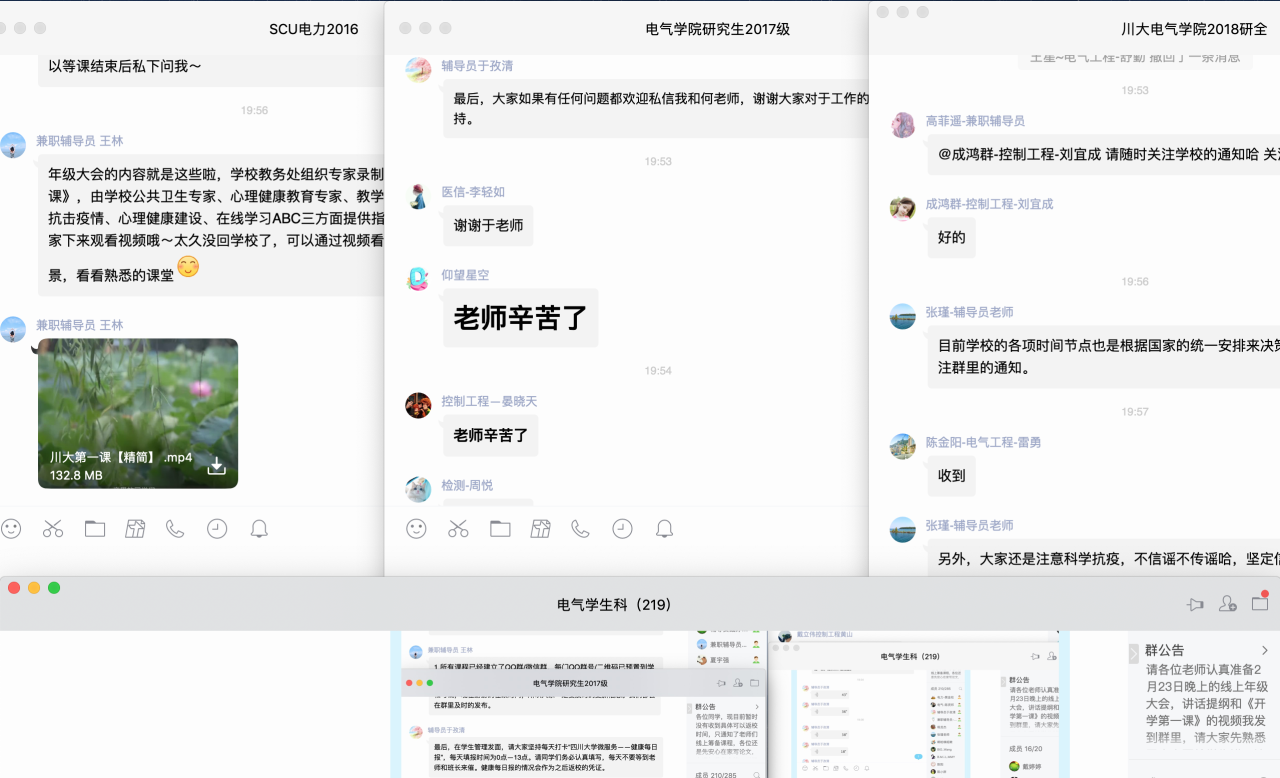Open emoji picker in 电气学院研究生2017级 chat

(417, 529)
